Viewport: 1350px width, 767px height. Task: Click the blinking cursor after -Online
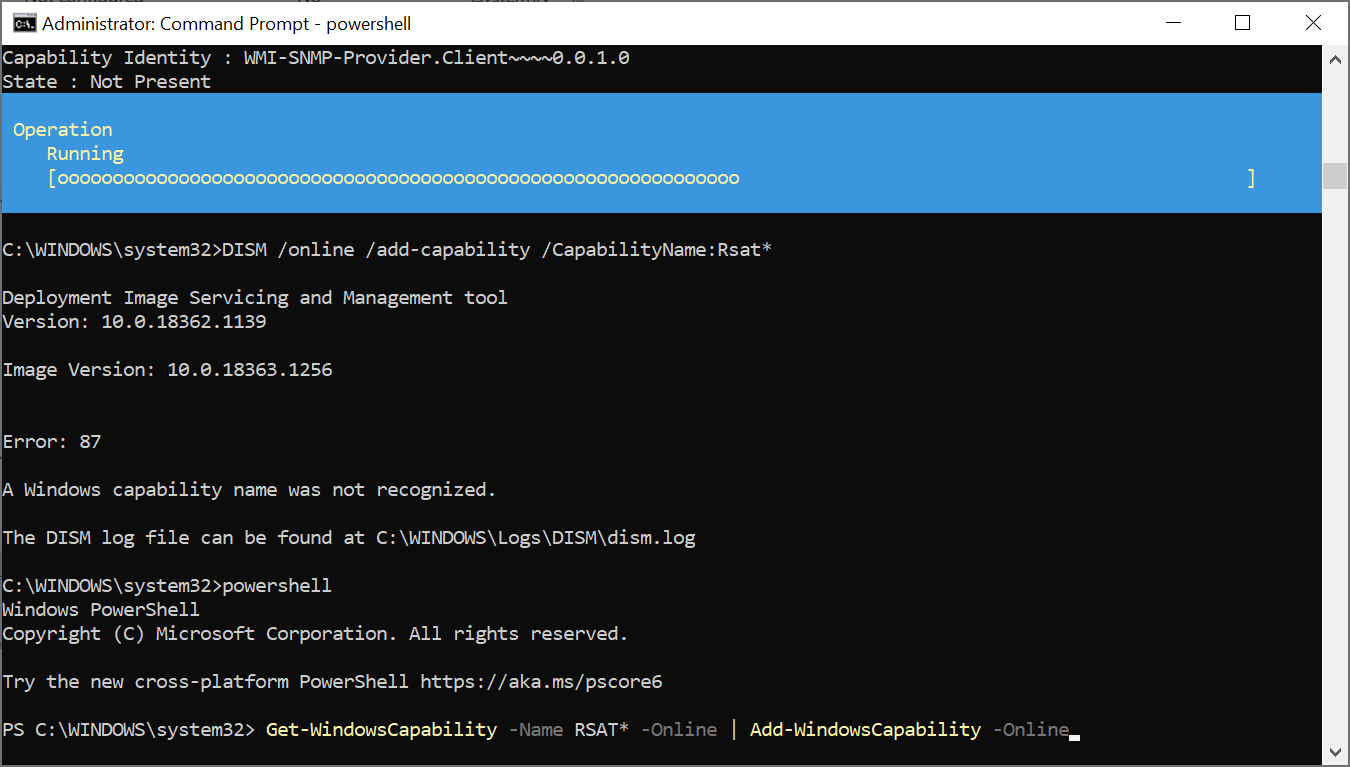1075,737
